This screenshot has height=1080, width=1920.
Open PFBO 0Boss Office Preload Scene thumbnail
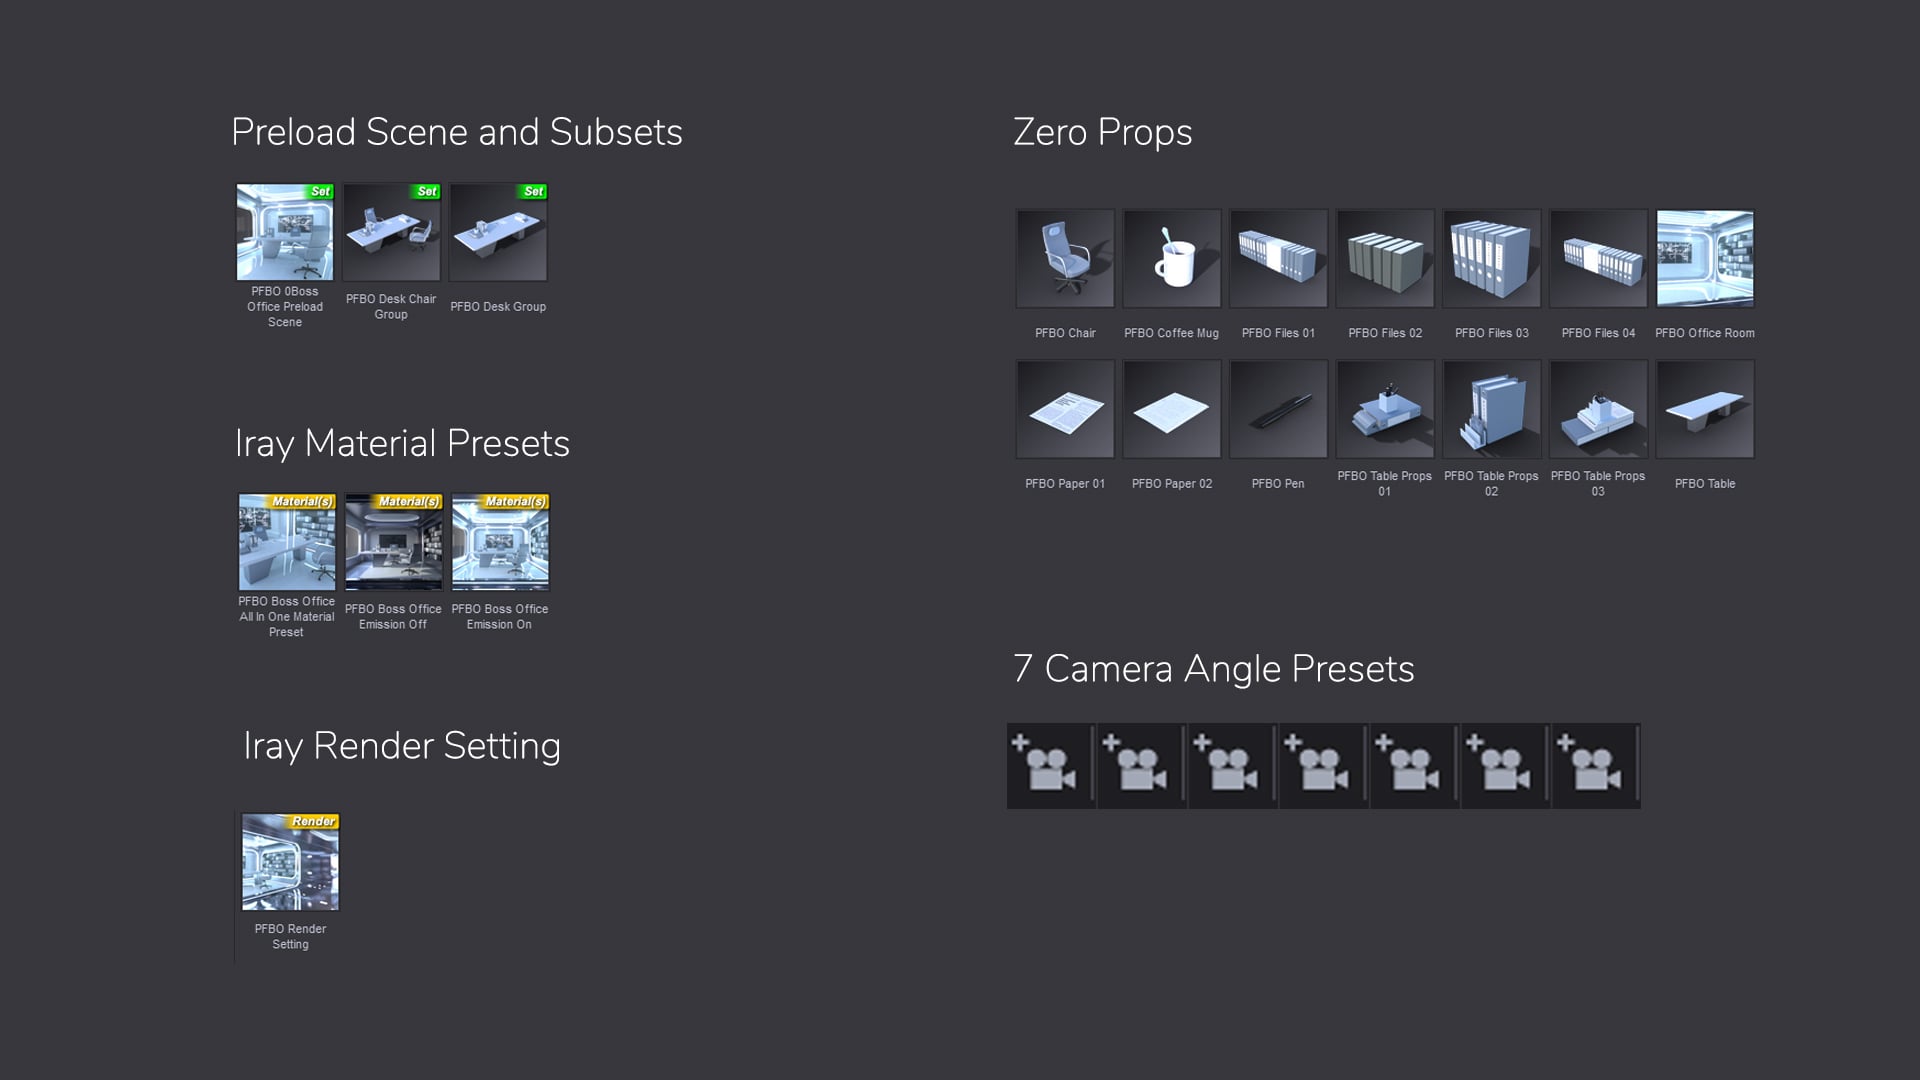[285, 232]
